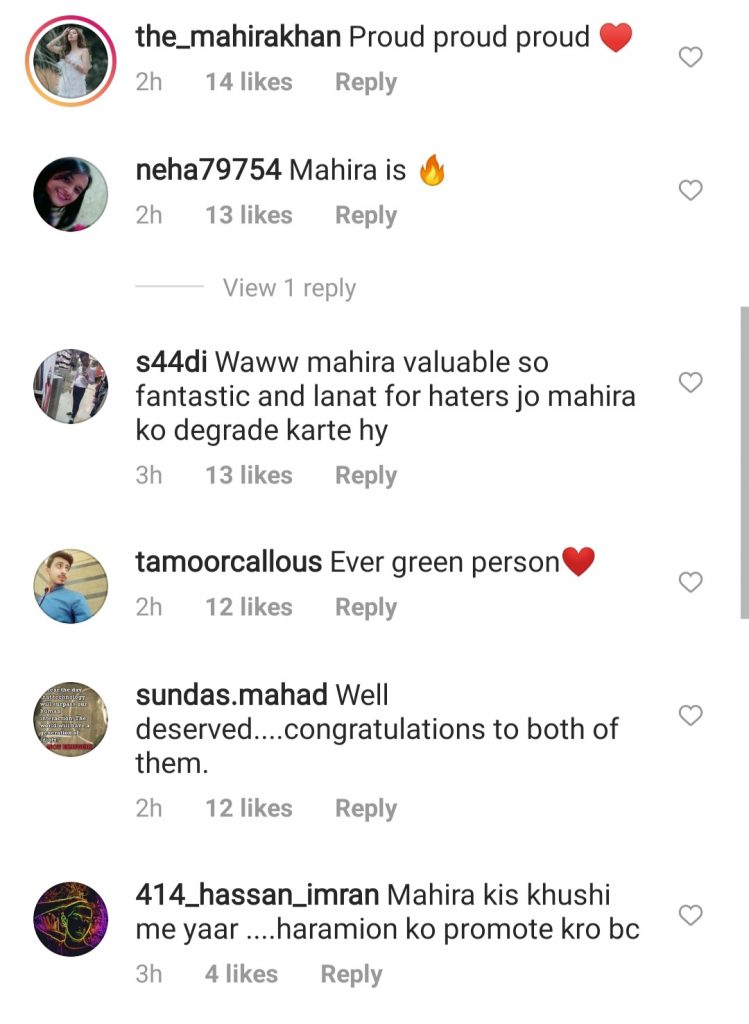The image size is (749, 1024).
Task: Open 414_hassan_imran's neon avatar
Action: 71,920
